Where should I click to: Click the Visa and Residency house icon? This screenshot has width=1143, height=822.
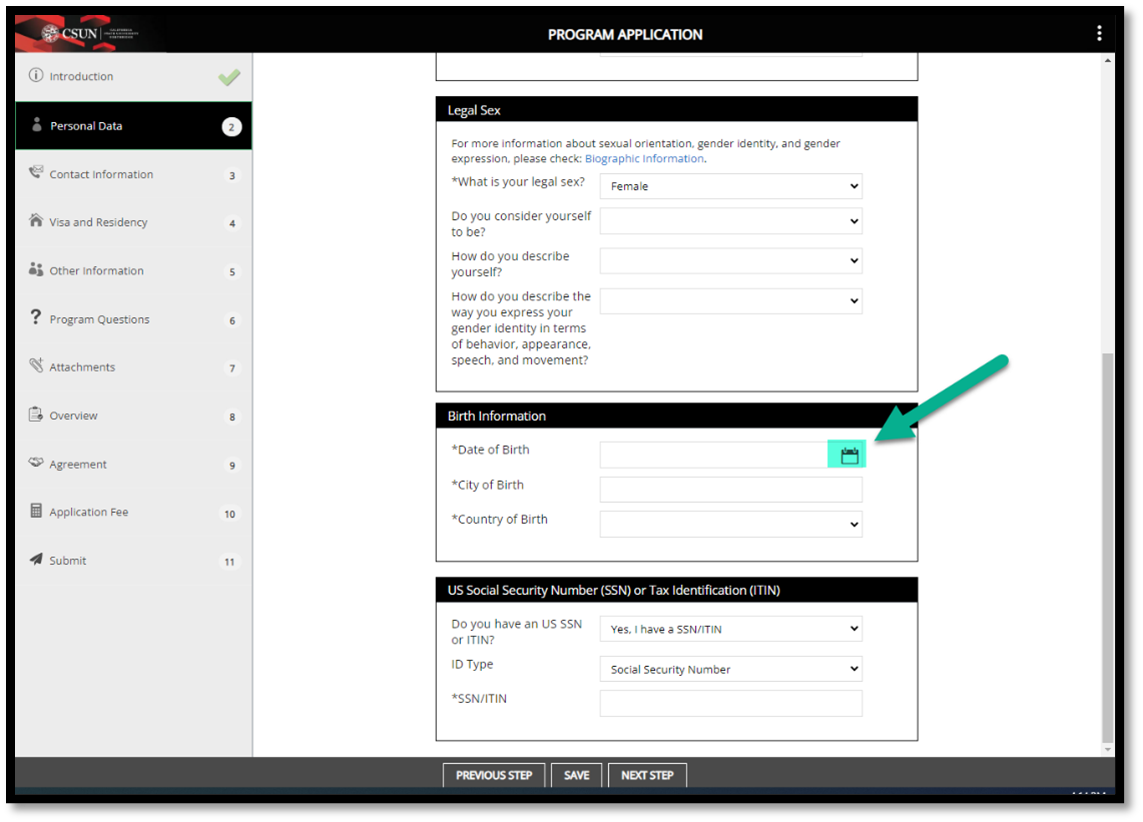36,221
